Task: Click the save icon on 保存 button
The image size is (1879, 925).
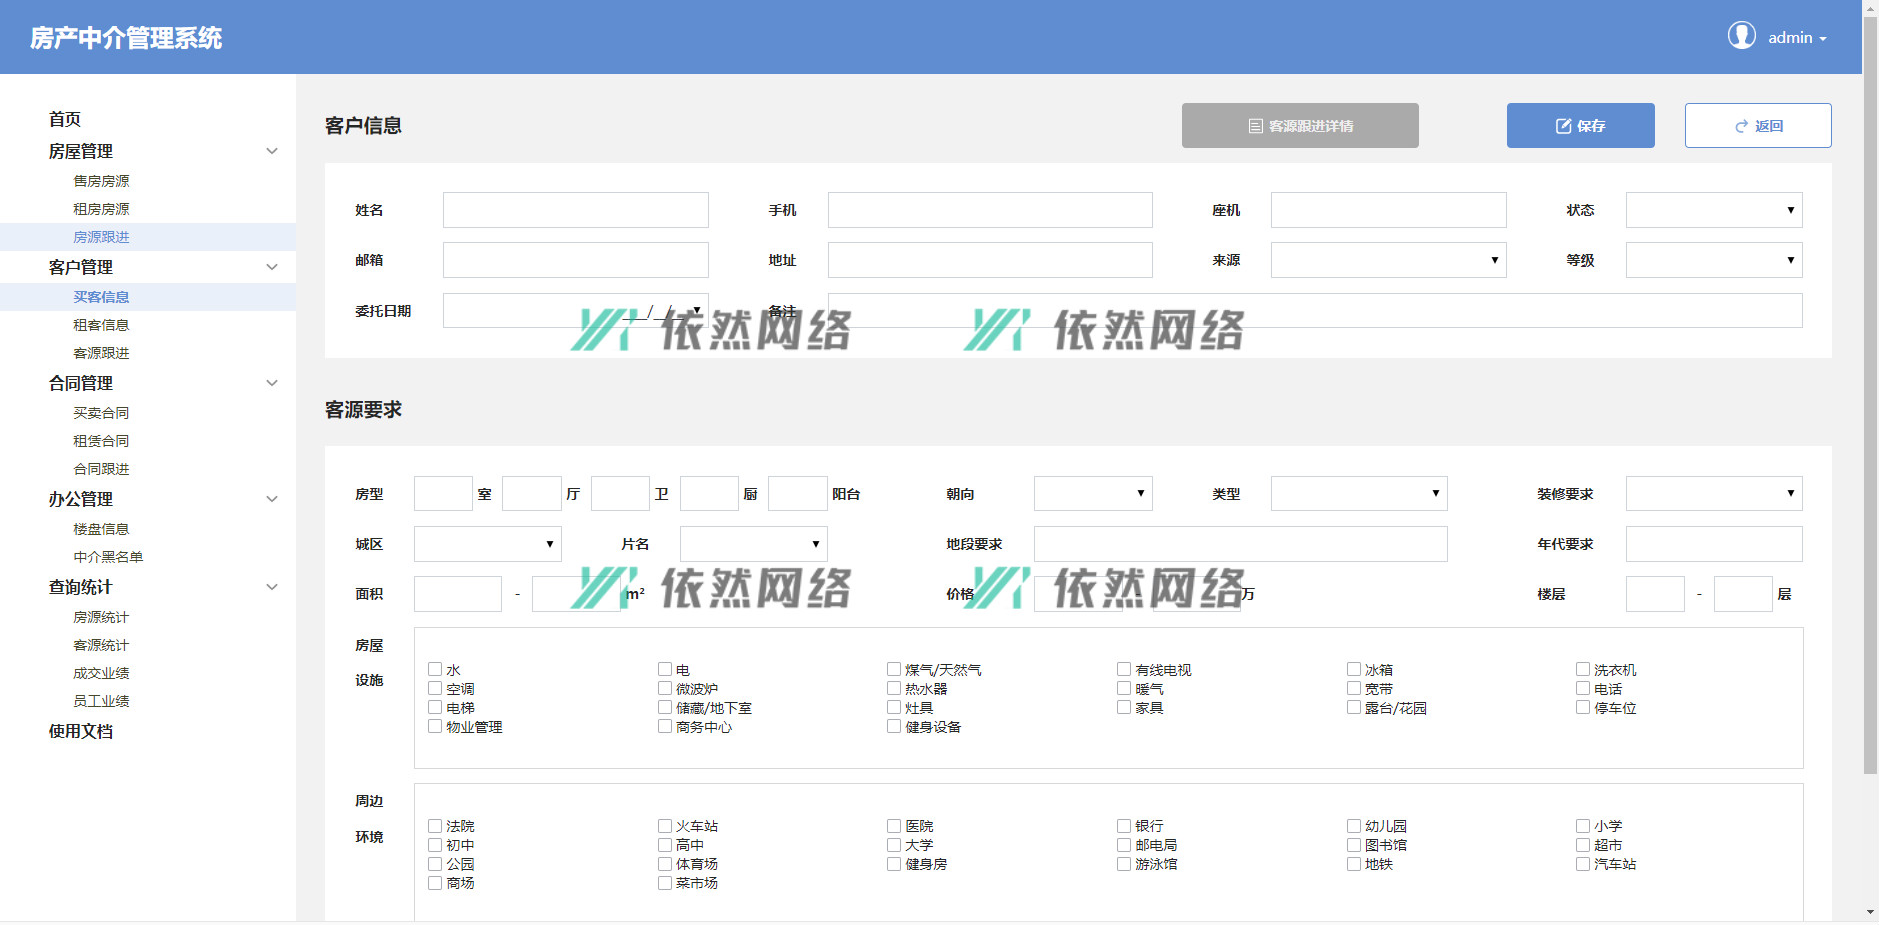Action: (1563, 126)
